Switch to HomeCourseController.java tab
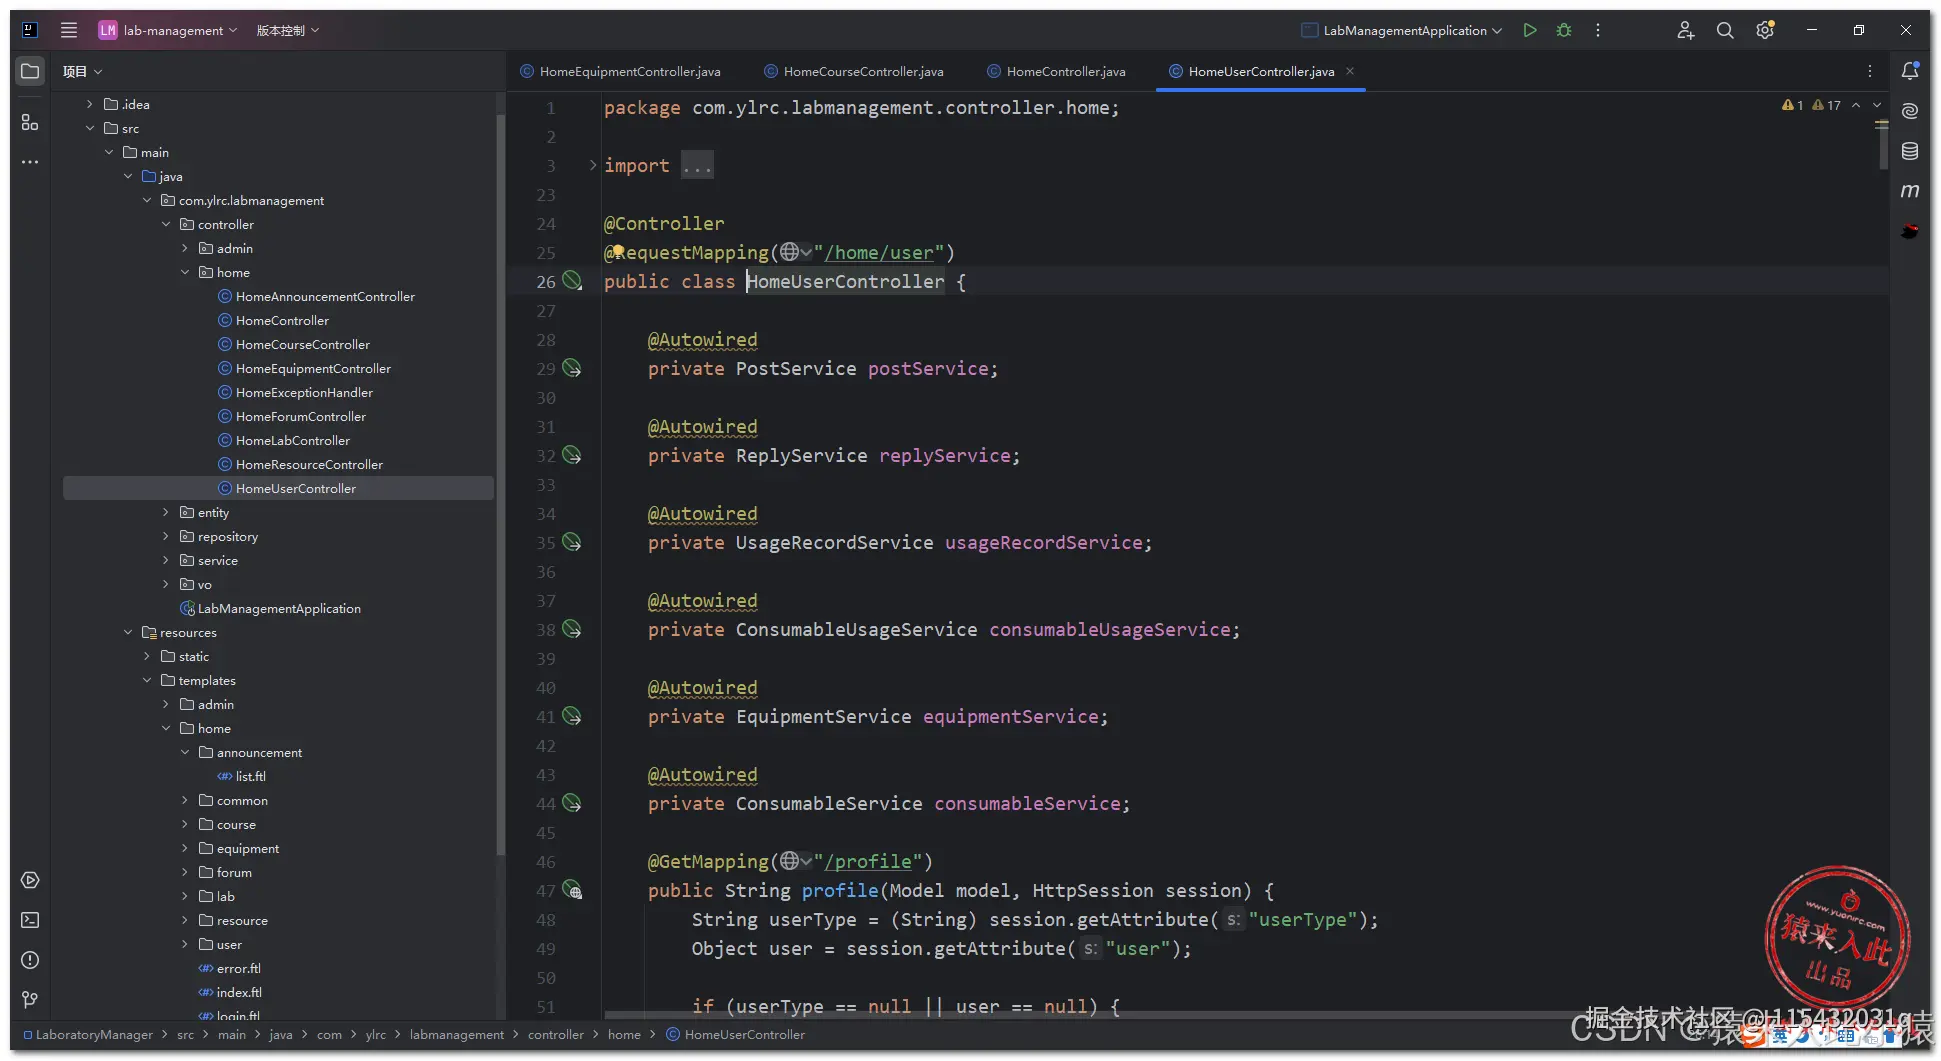 point(854,71)
